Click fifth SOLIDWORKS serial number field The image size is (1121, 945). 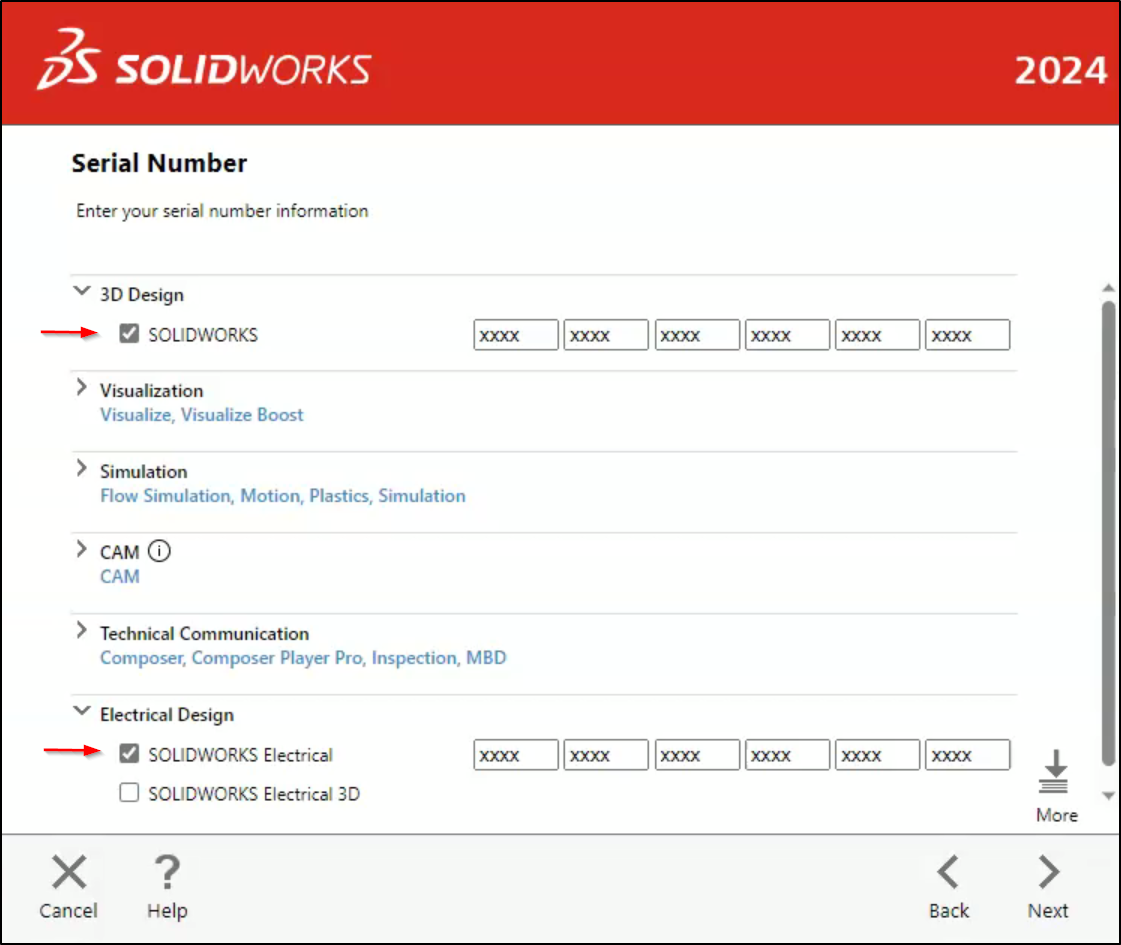tap(877, 335)
